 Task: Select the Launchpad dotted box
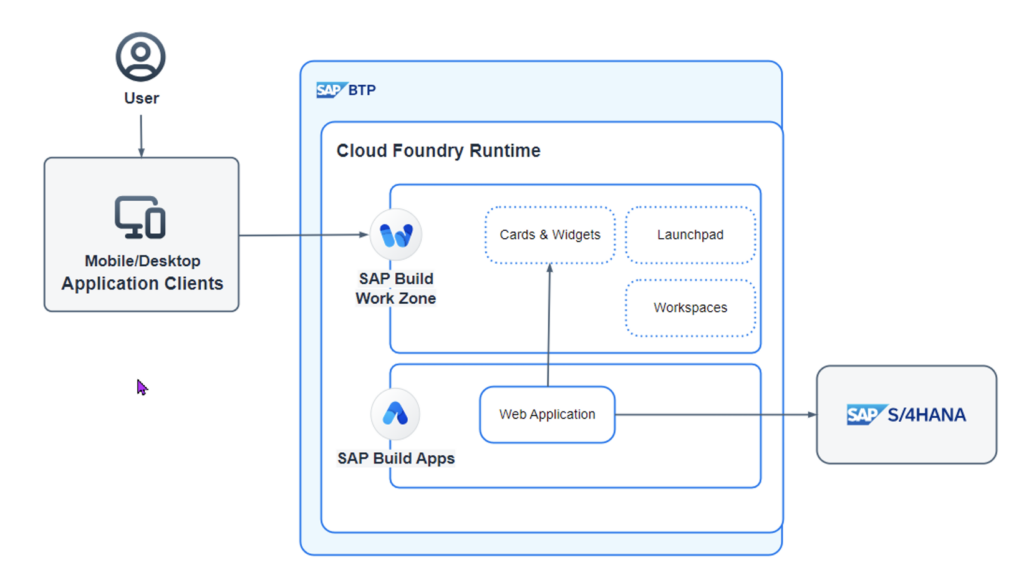(690, 235)
